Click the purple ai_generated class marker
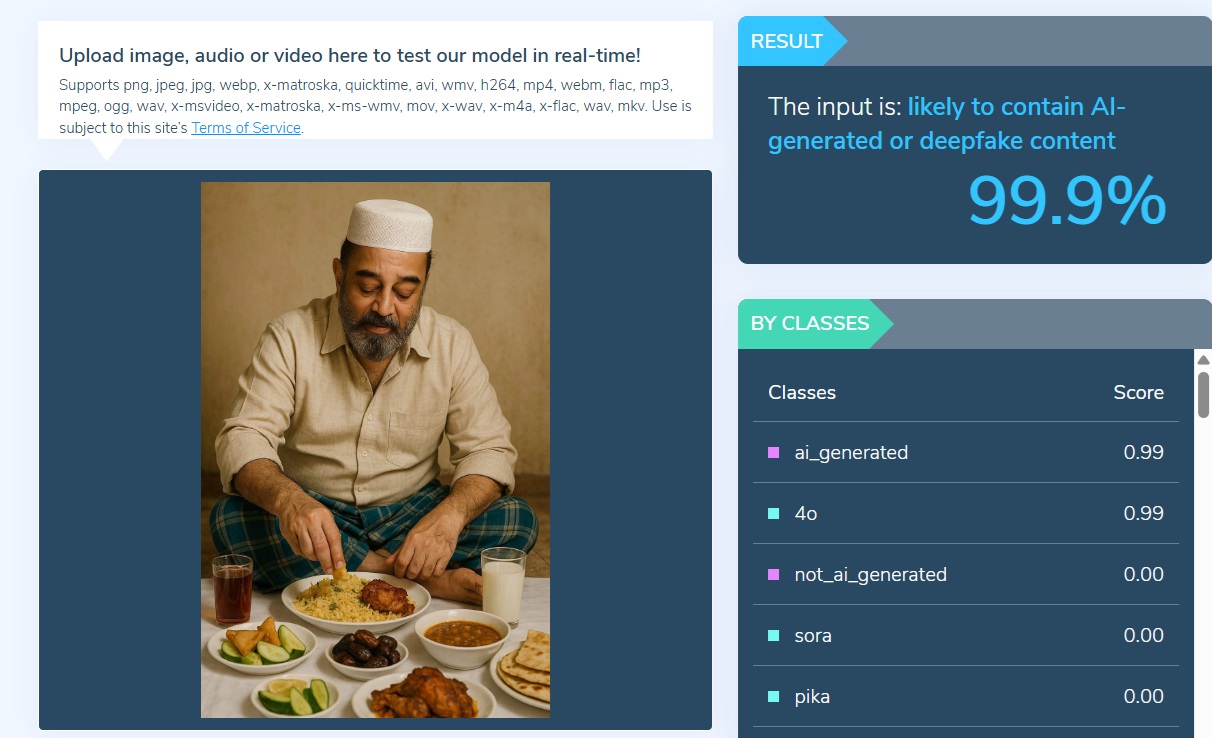 tap(773, 453)
